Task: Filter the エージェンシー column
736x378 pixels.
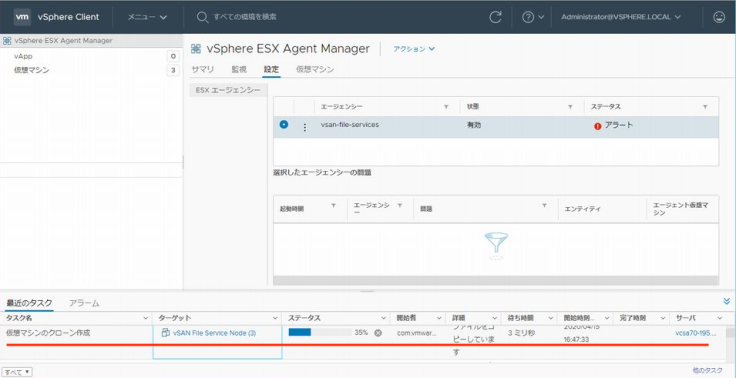Action: pos(446,107)
